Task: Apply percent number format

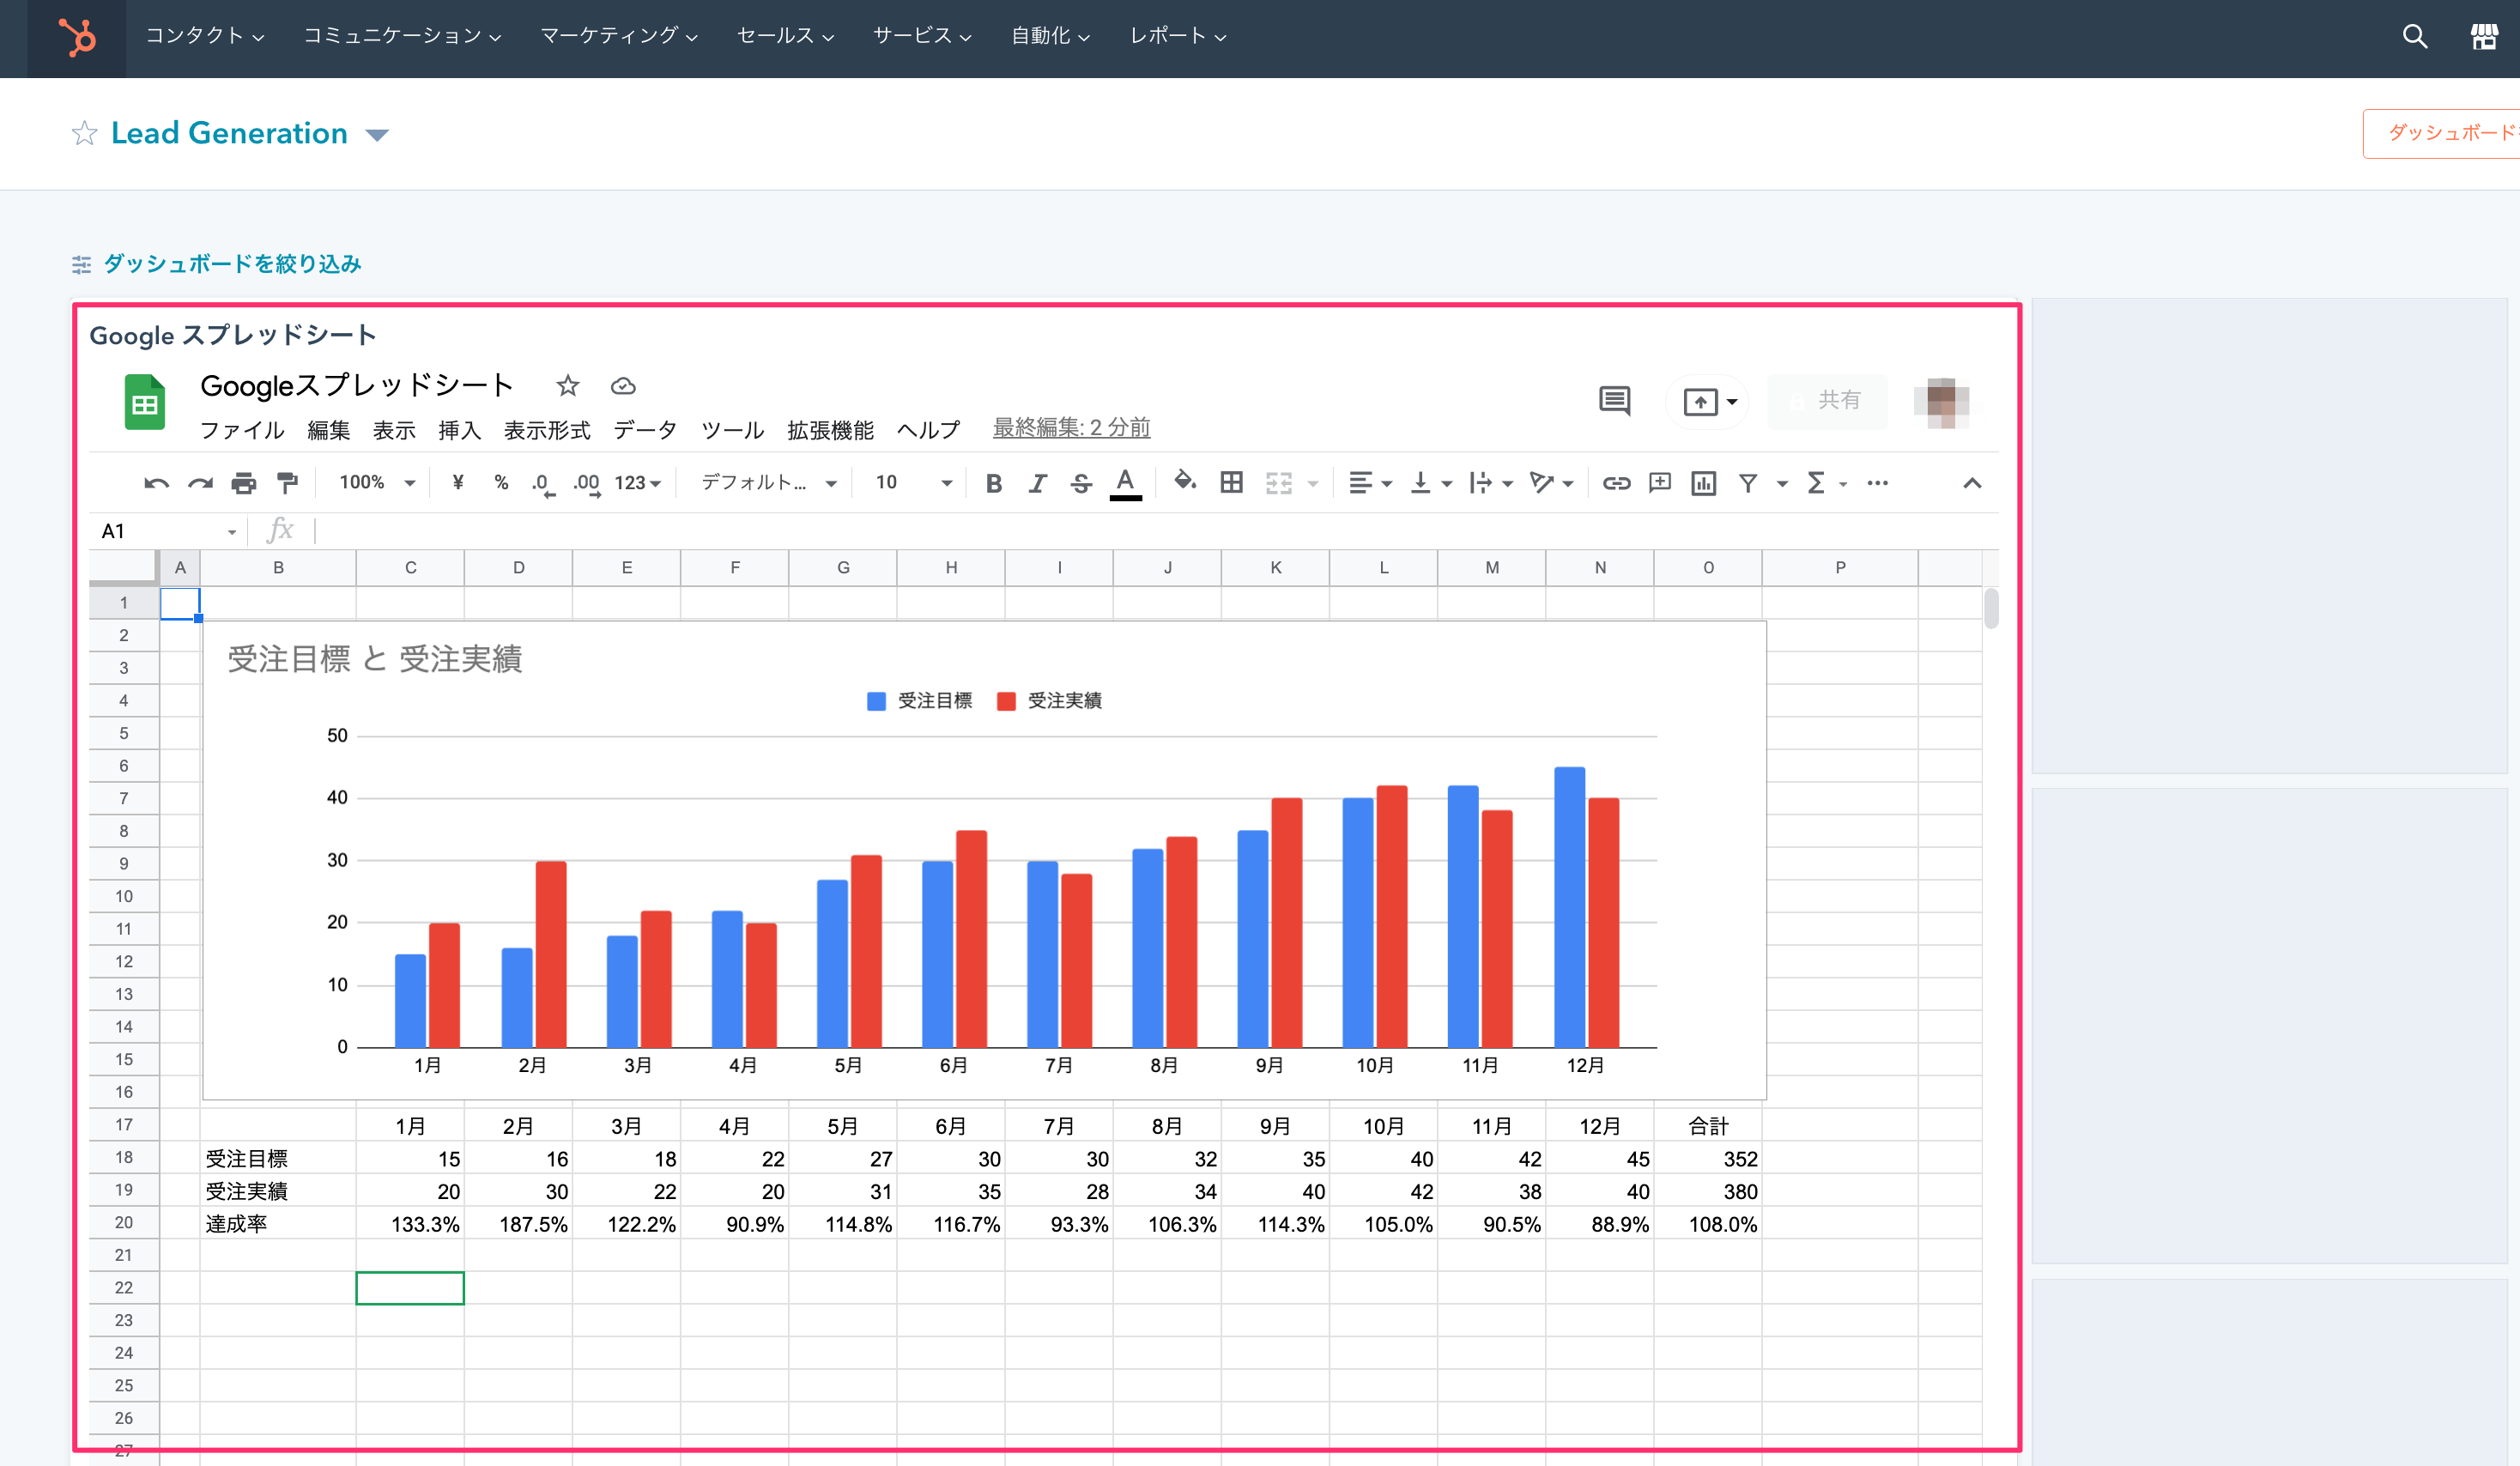Action: tap(501, 482)
